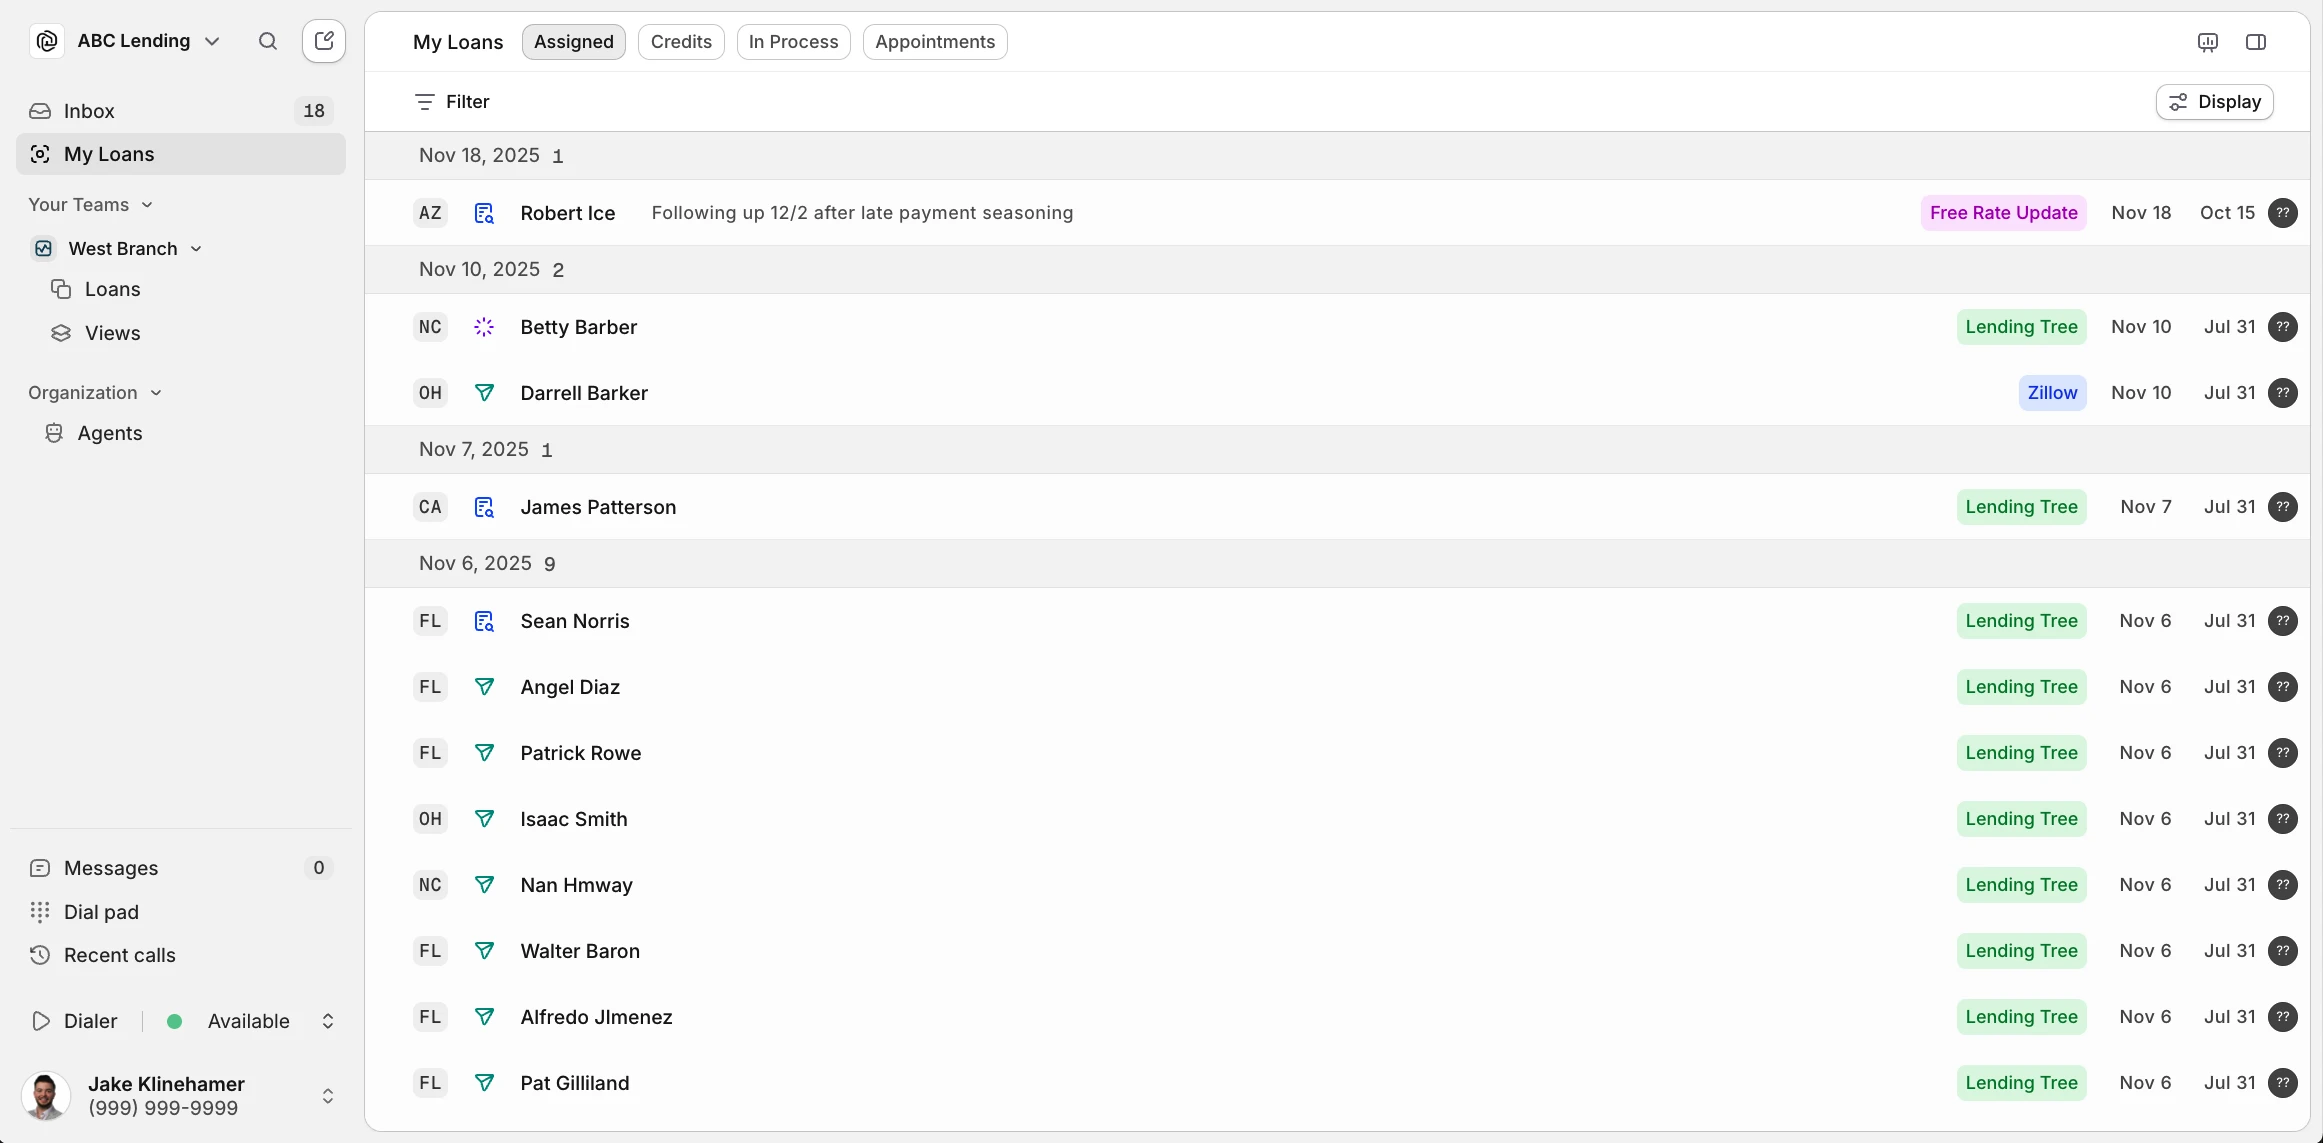
Task: Open the Appointments tab
Action: point(934,41)
